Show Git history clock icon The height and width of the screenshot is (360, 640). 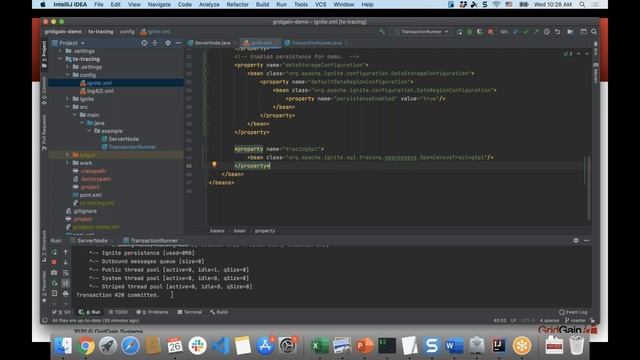pos(547,31)
